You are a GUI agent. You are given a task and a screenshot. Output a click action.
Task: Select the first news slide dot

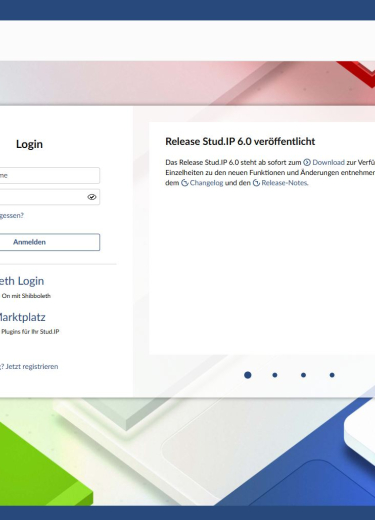coord(248,375)
